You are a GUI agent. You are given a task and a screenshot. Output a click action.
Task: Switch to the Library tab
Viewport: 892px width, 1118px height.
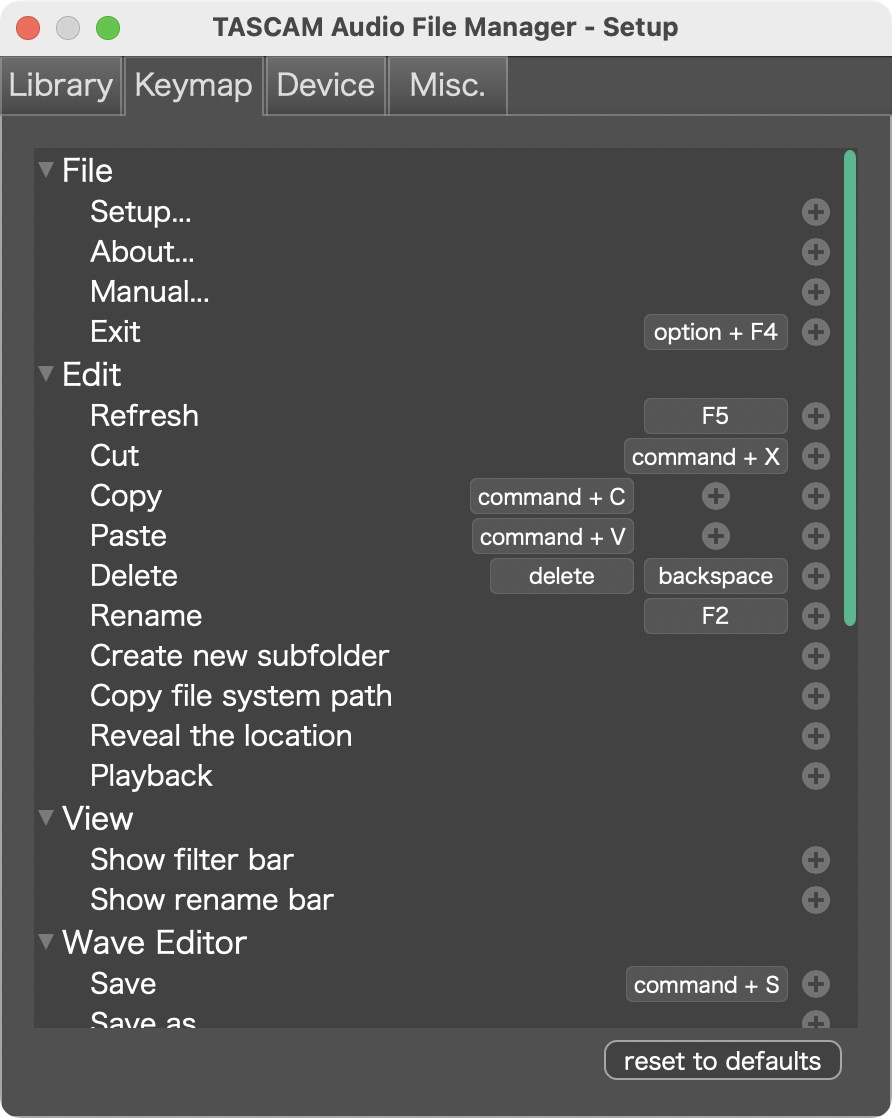pos(61,86)
